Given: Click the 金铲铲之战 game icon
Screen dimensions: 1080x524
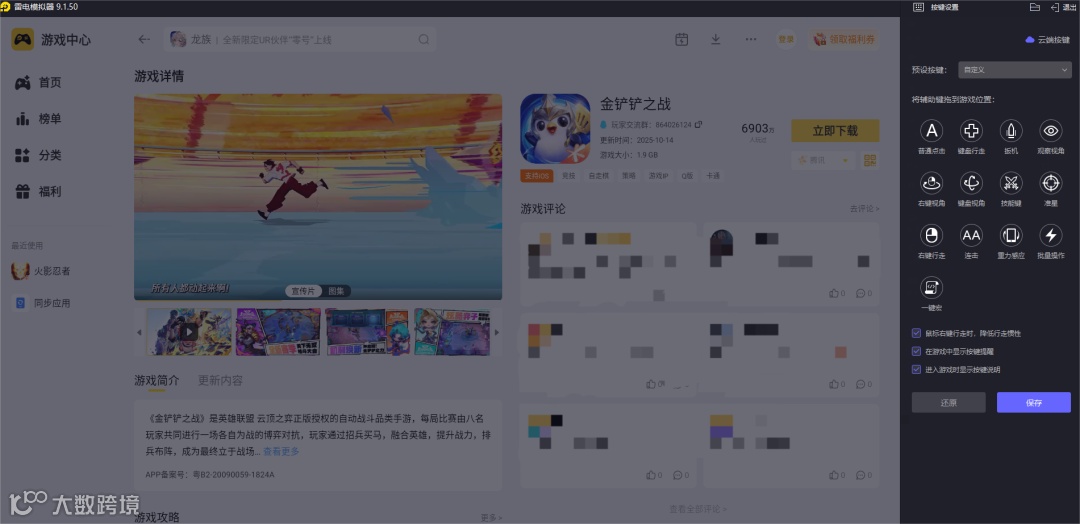Looking at the screenshot, I should tap(555, 129).
